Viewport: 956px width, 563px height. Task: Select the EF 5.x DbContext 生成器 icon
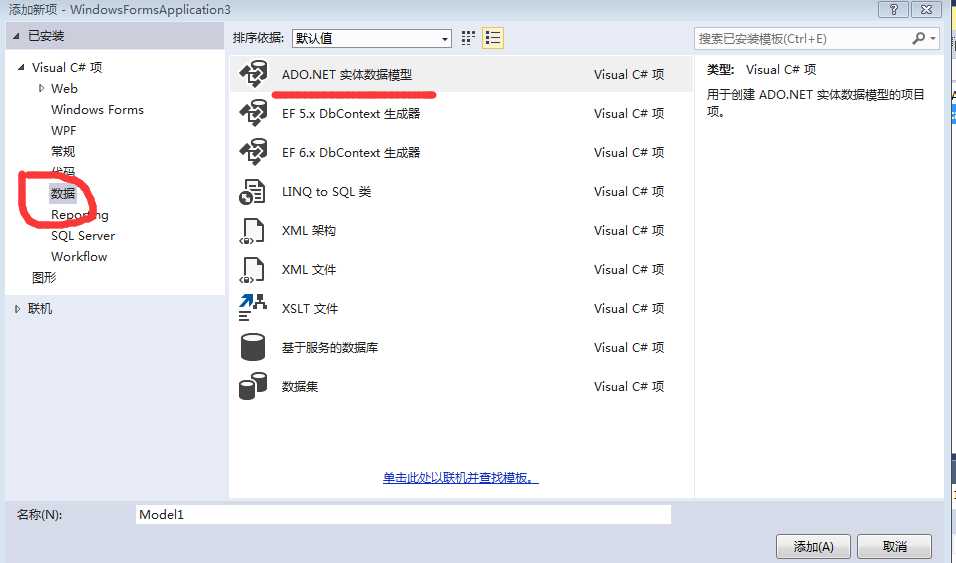pyautogui.click(x=253, y=113)
